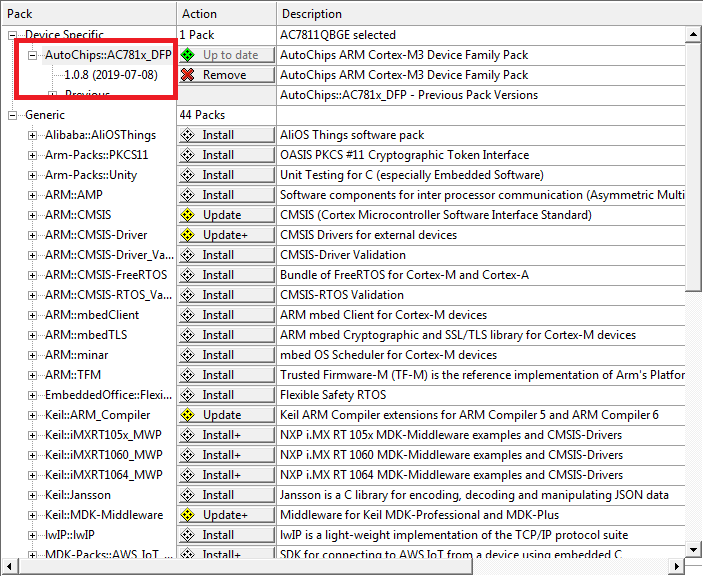
Task: Remove AutoChips pack version 1.0.8
Action: tap(227, 75)
